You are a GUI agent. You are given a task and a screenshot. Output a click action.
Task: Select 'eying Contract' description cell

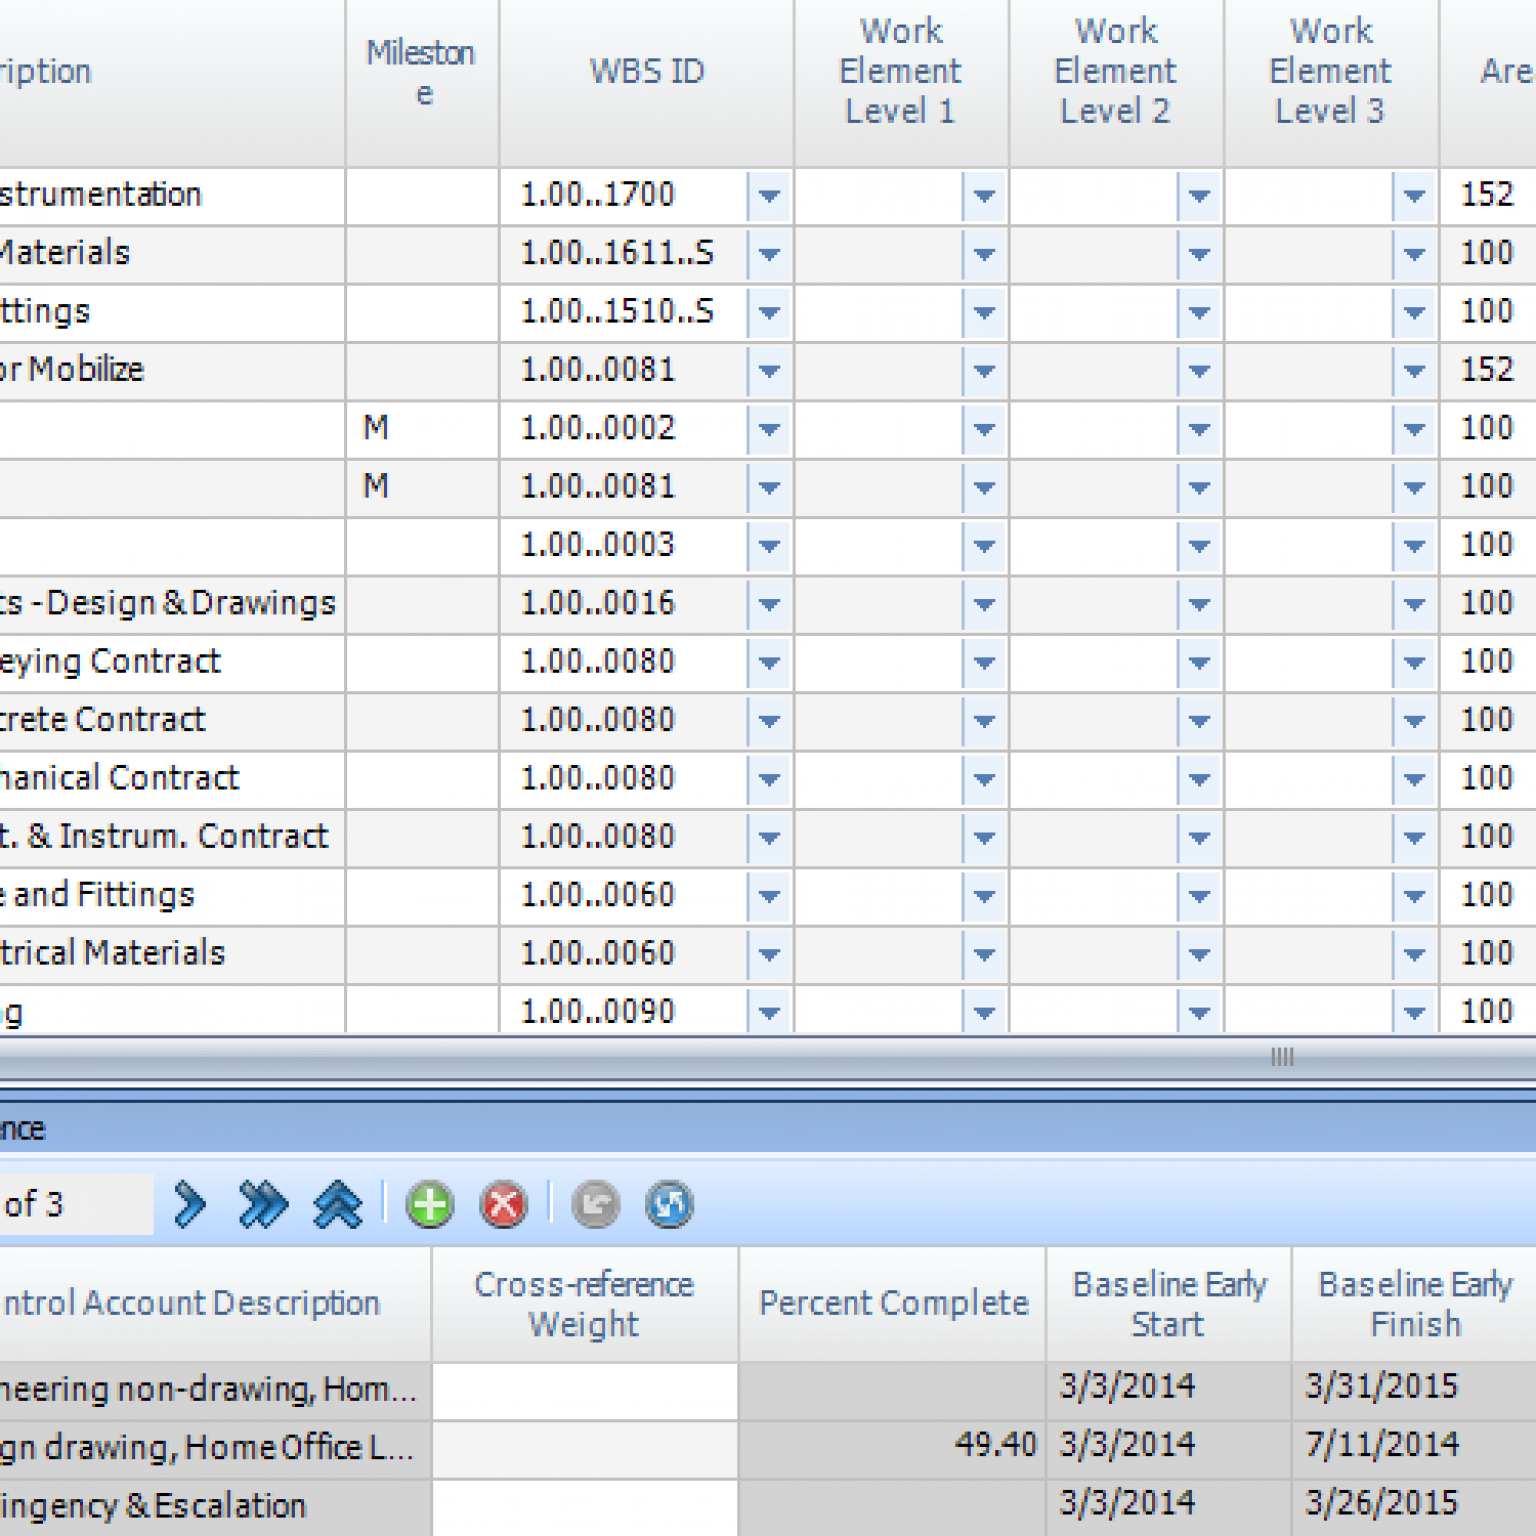(172, 662)
